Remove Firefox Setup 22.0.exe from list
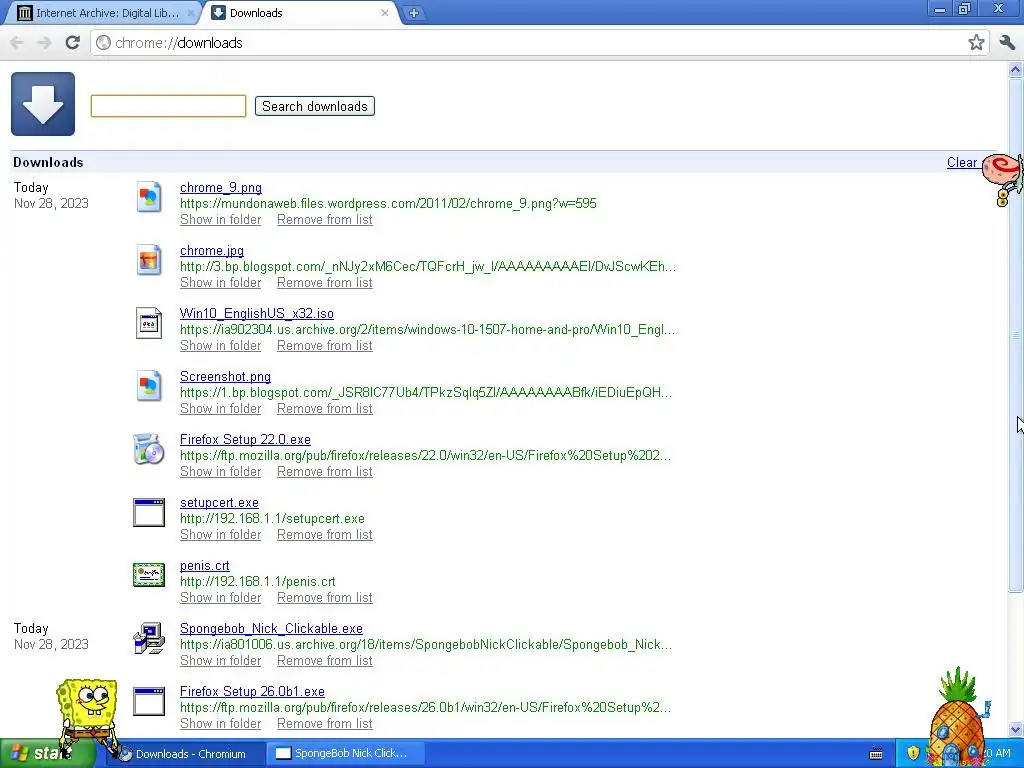 coord(325,472)
